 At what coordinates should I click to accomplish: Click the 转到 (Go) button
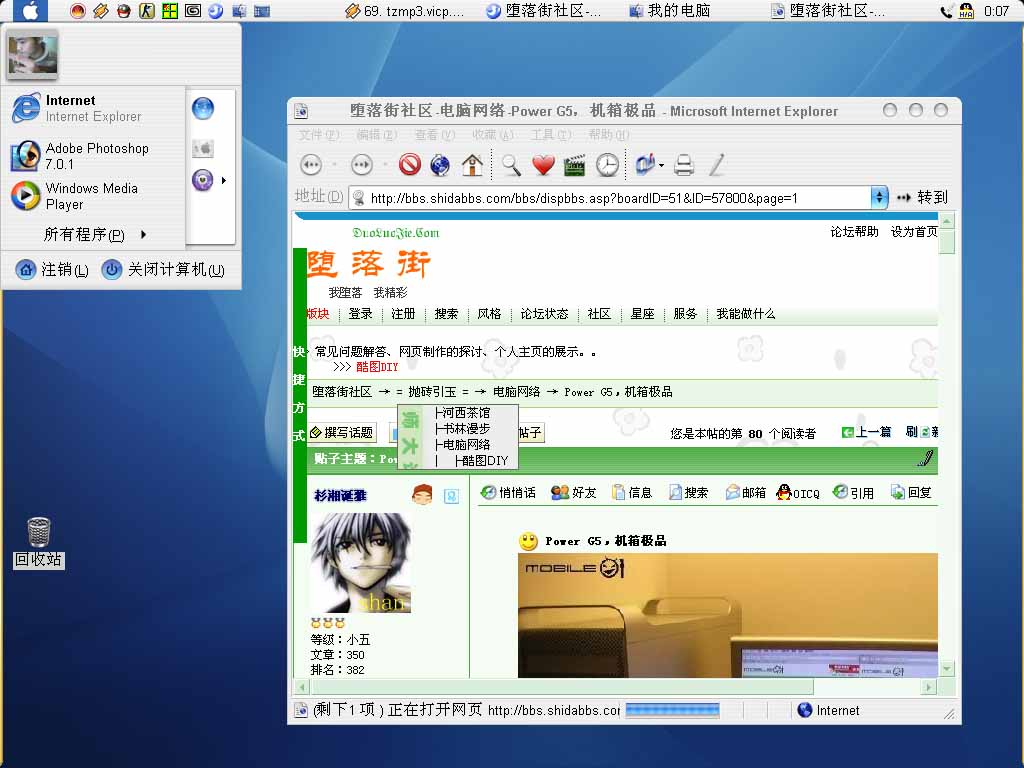(922, 198)
